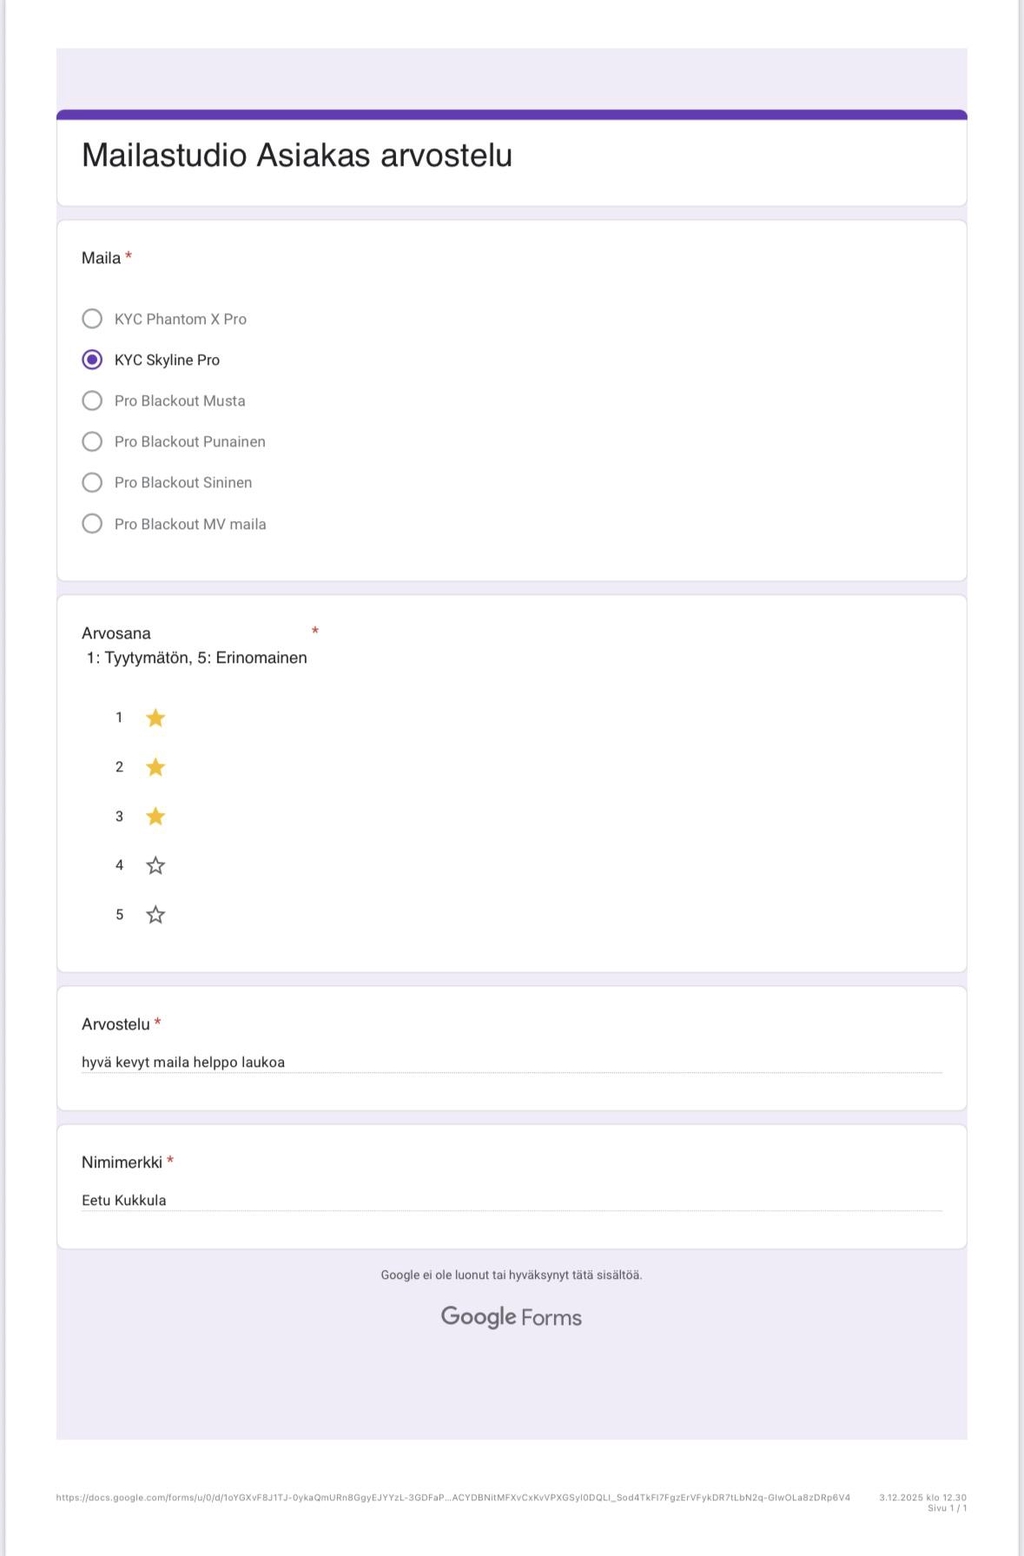Screen dimensions: 1024x1556
Task: Click the third filled star
Action: 155,816
